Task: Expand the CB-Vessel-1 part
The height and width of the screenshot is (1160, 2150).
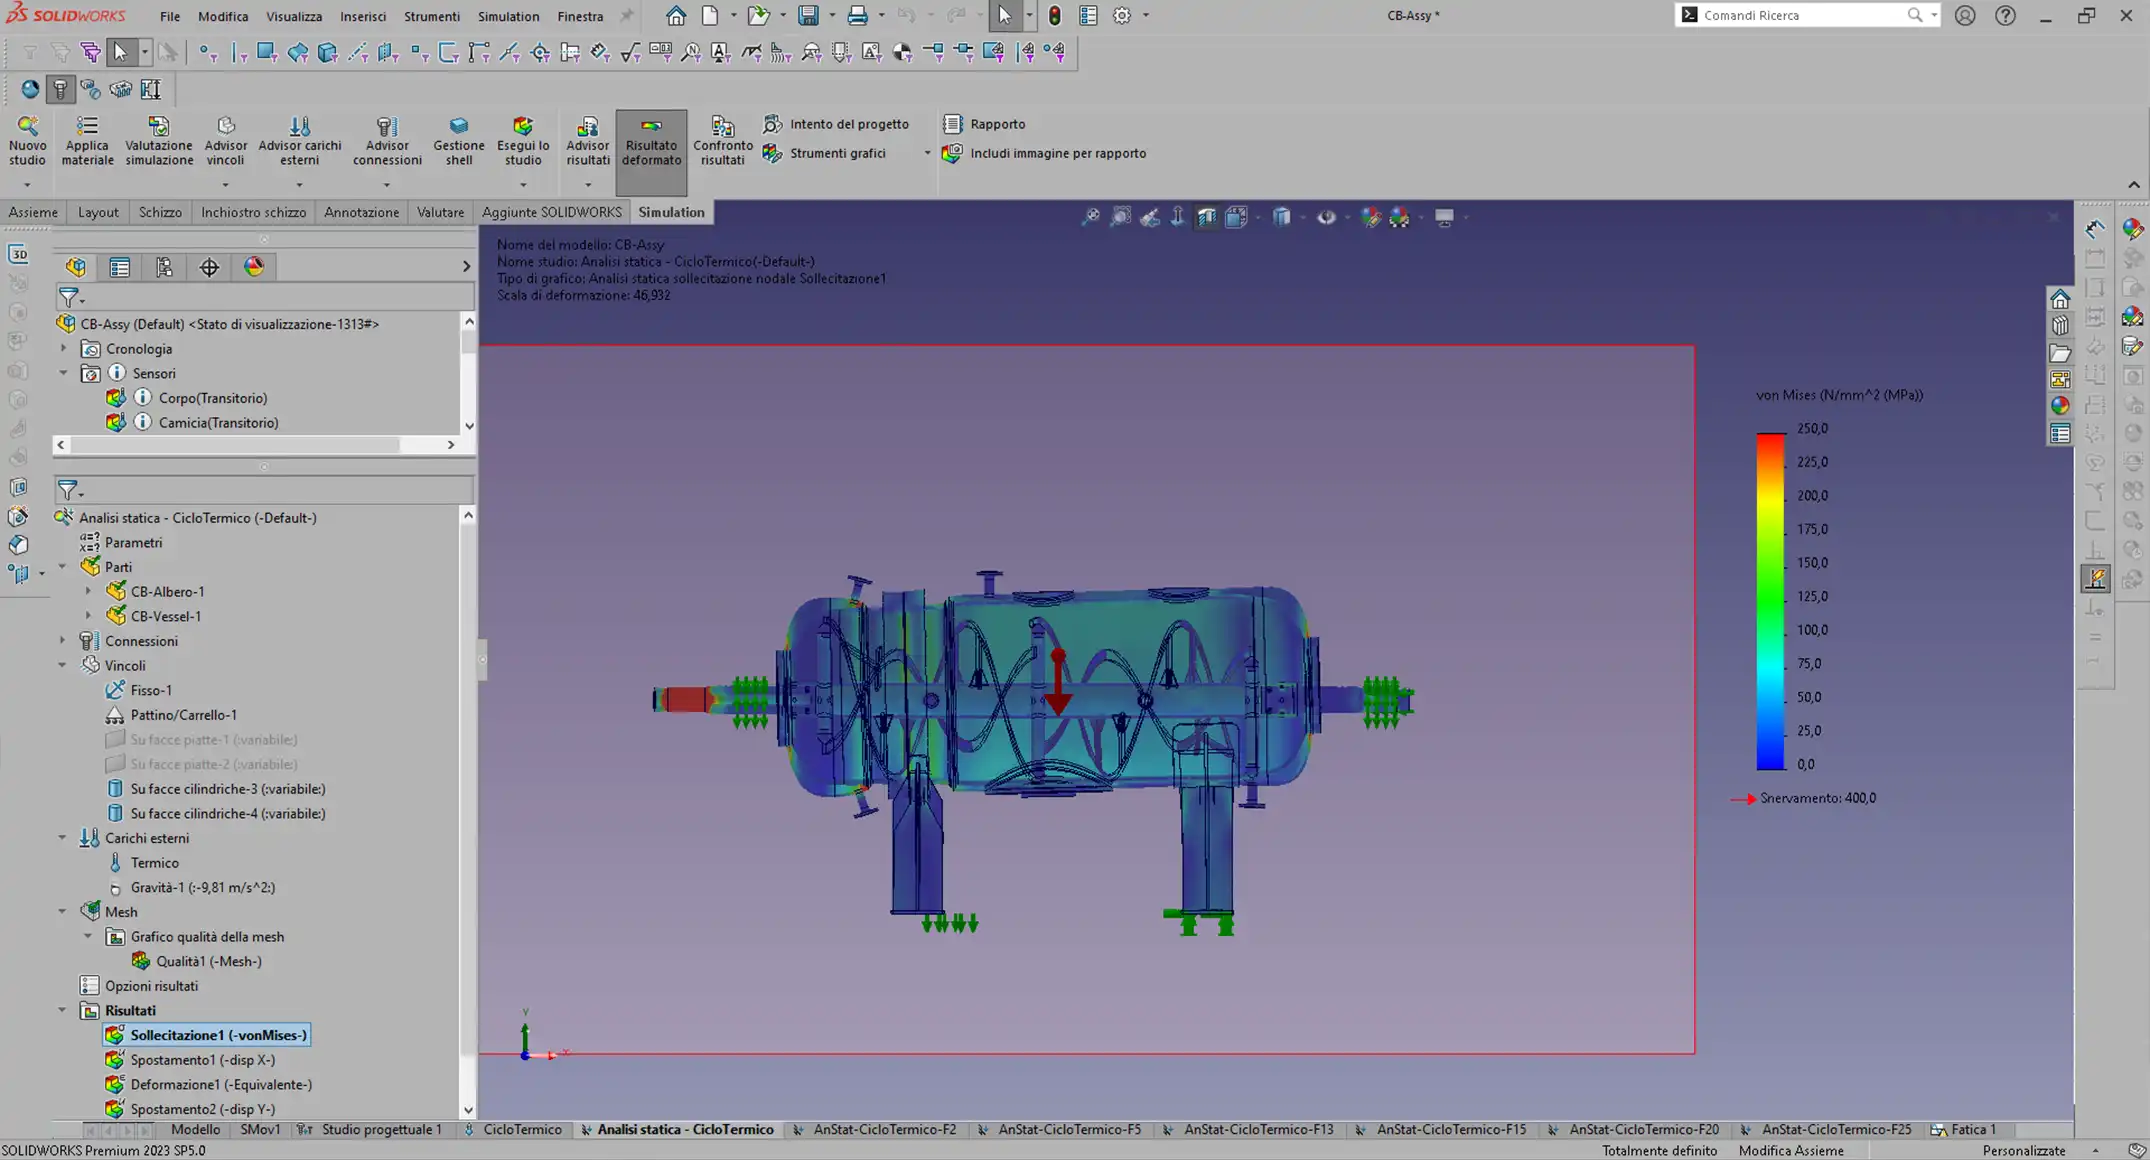Action: coord(88,616)
